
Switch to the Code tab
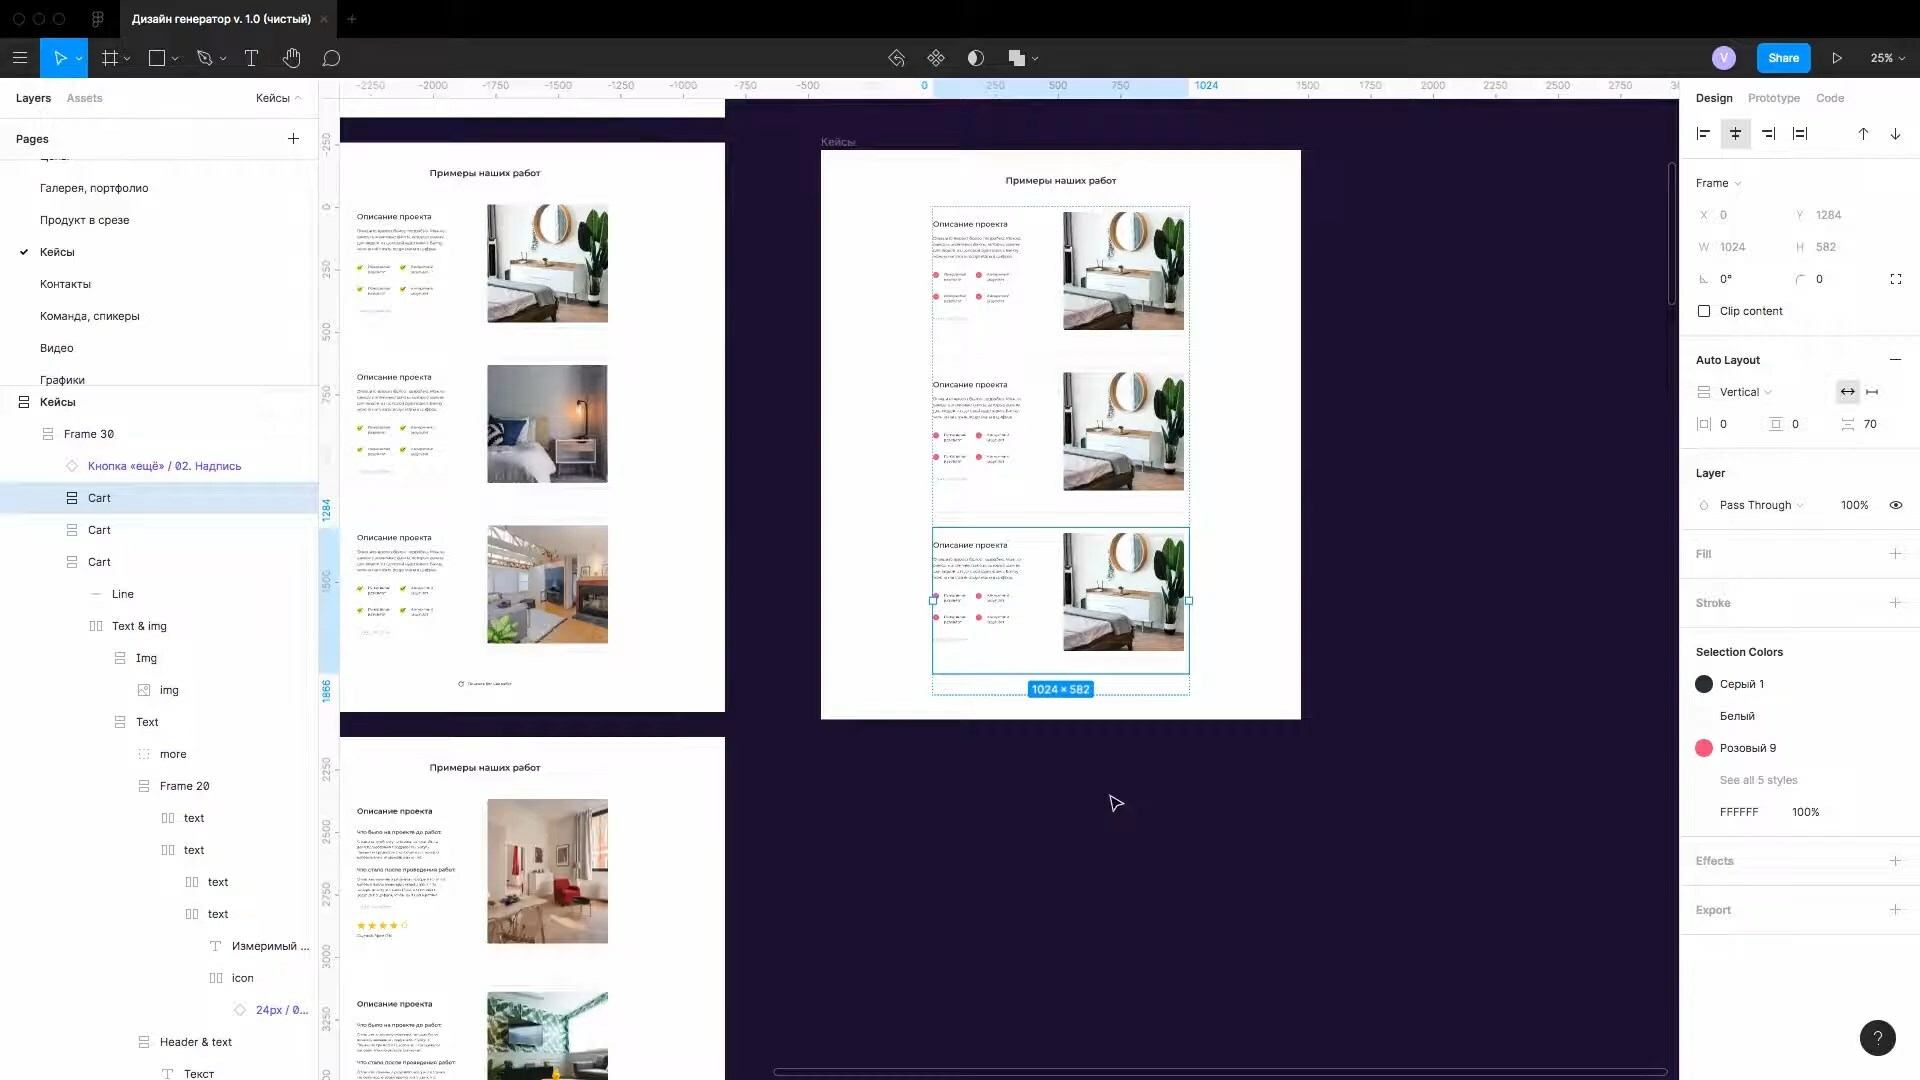click(1830, 98)
